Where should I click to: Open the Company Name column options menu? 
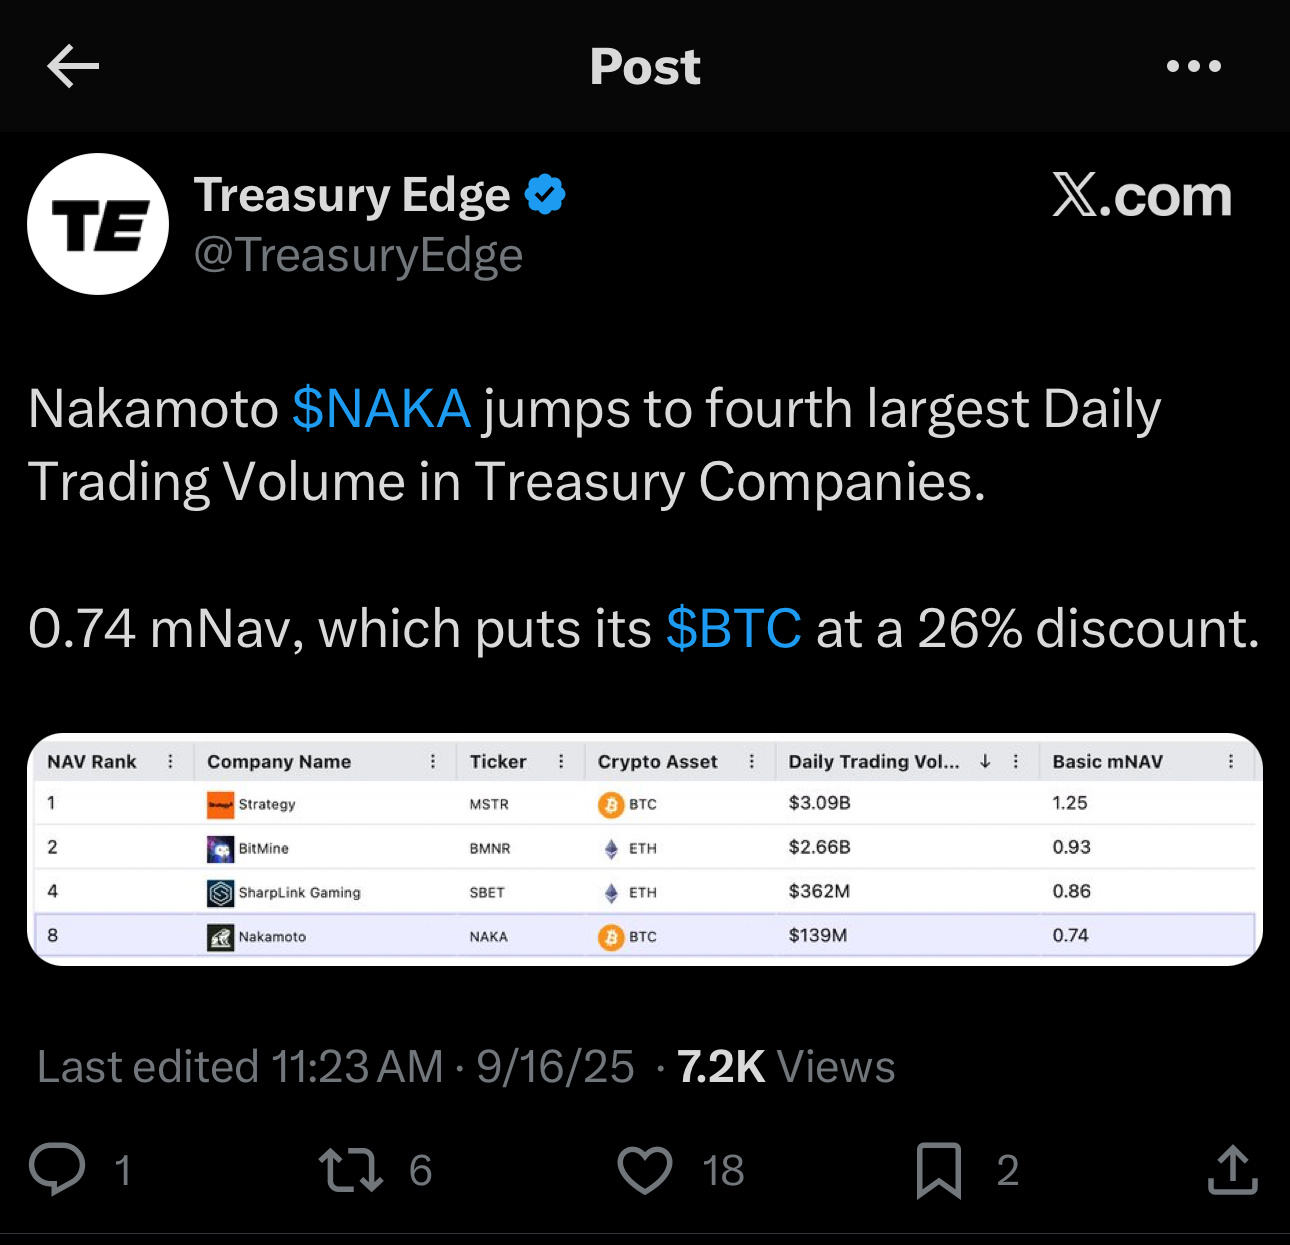(x=433, y=761)
